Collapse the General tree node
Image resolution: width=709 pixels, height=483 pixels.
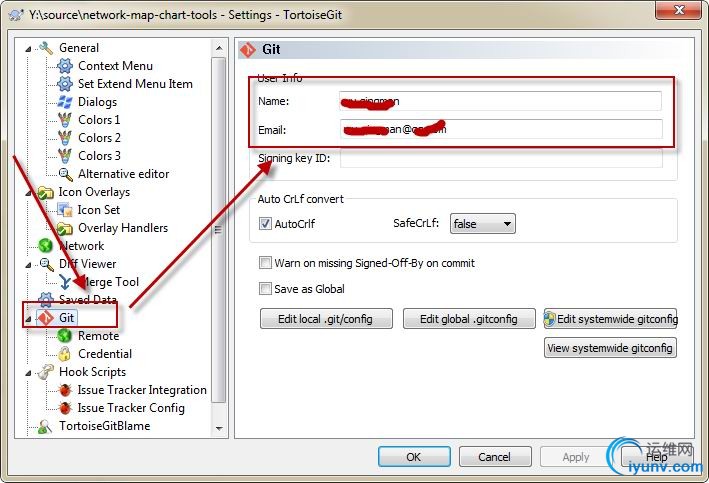pos(28,49)
